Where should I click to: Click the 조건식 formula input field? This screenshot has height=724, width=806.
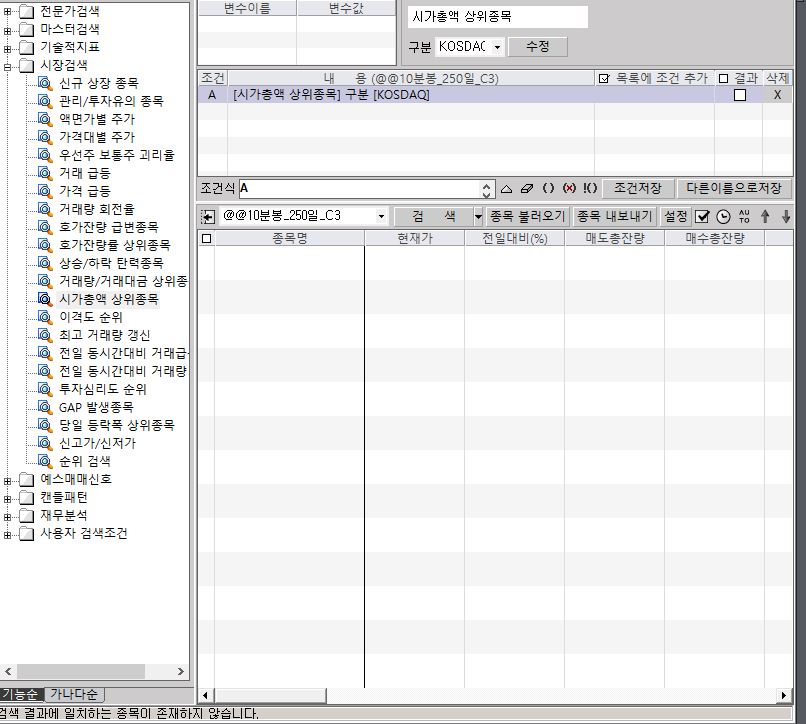pos(358,188)
